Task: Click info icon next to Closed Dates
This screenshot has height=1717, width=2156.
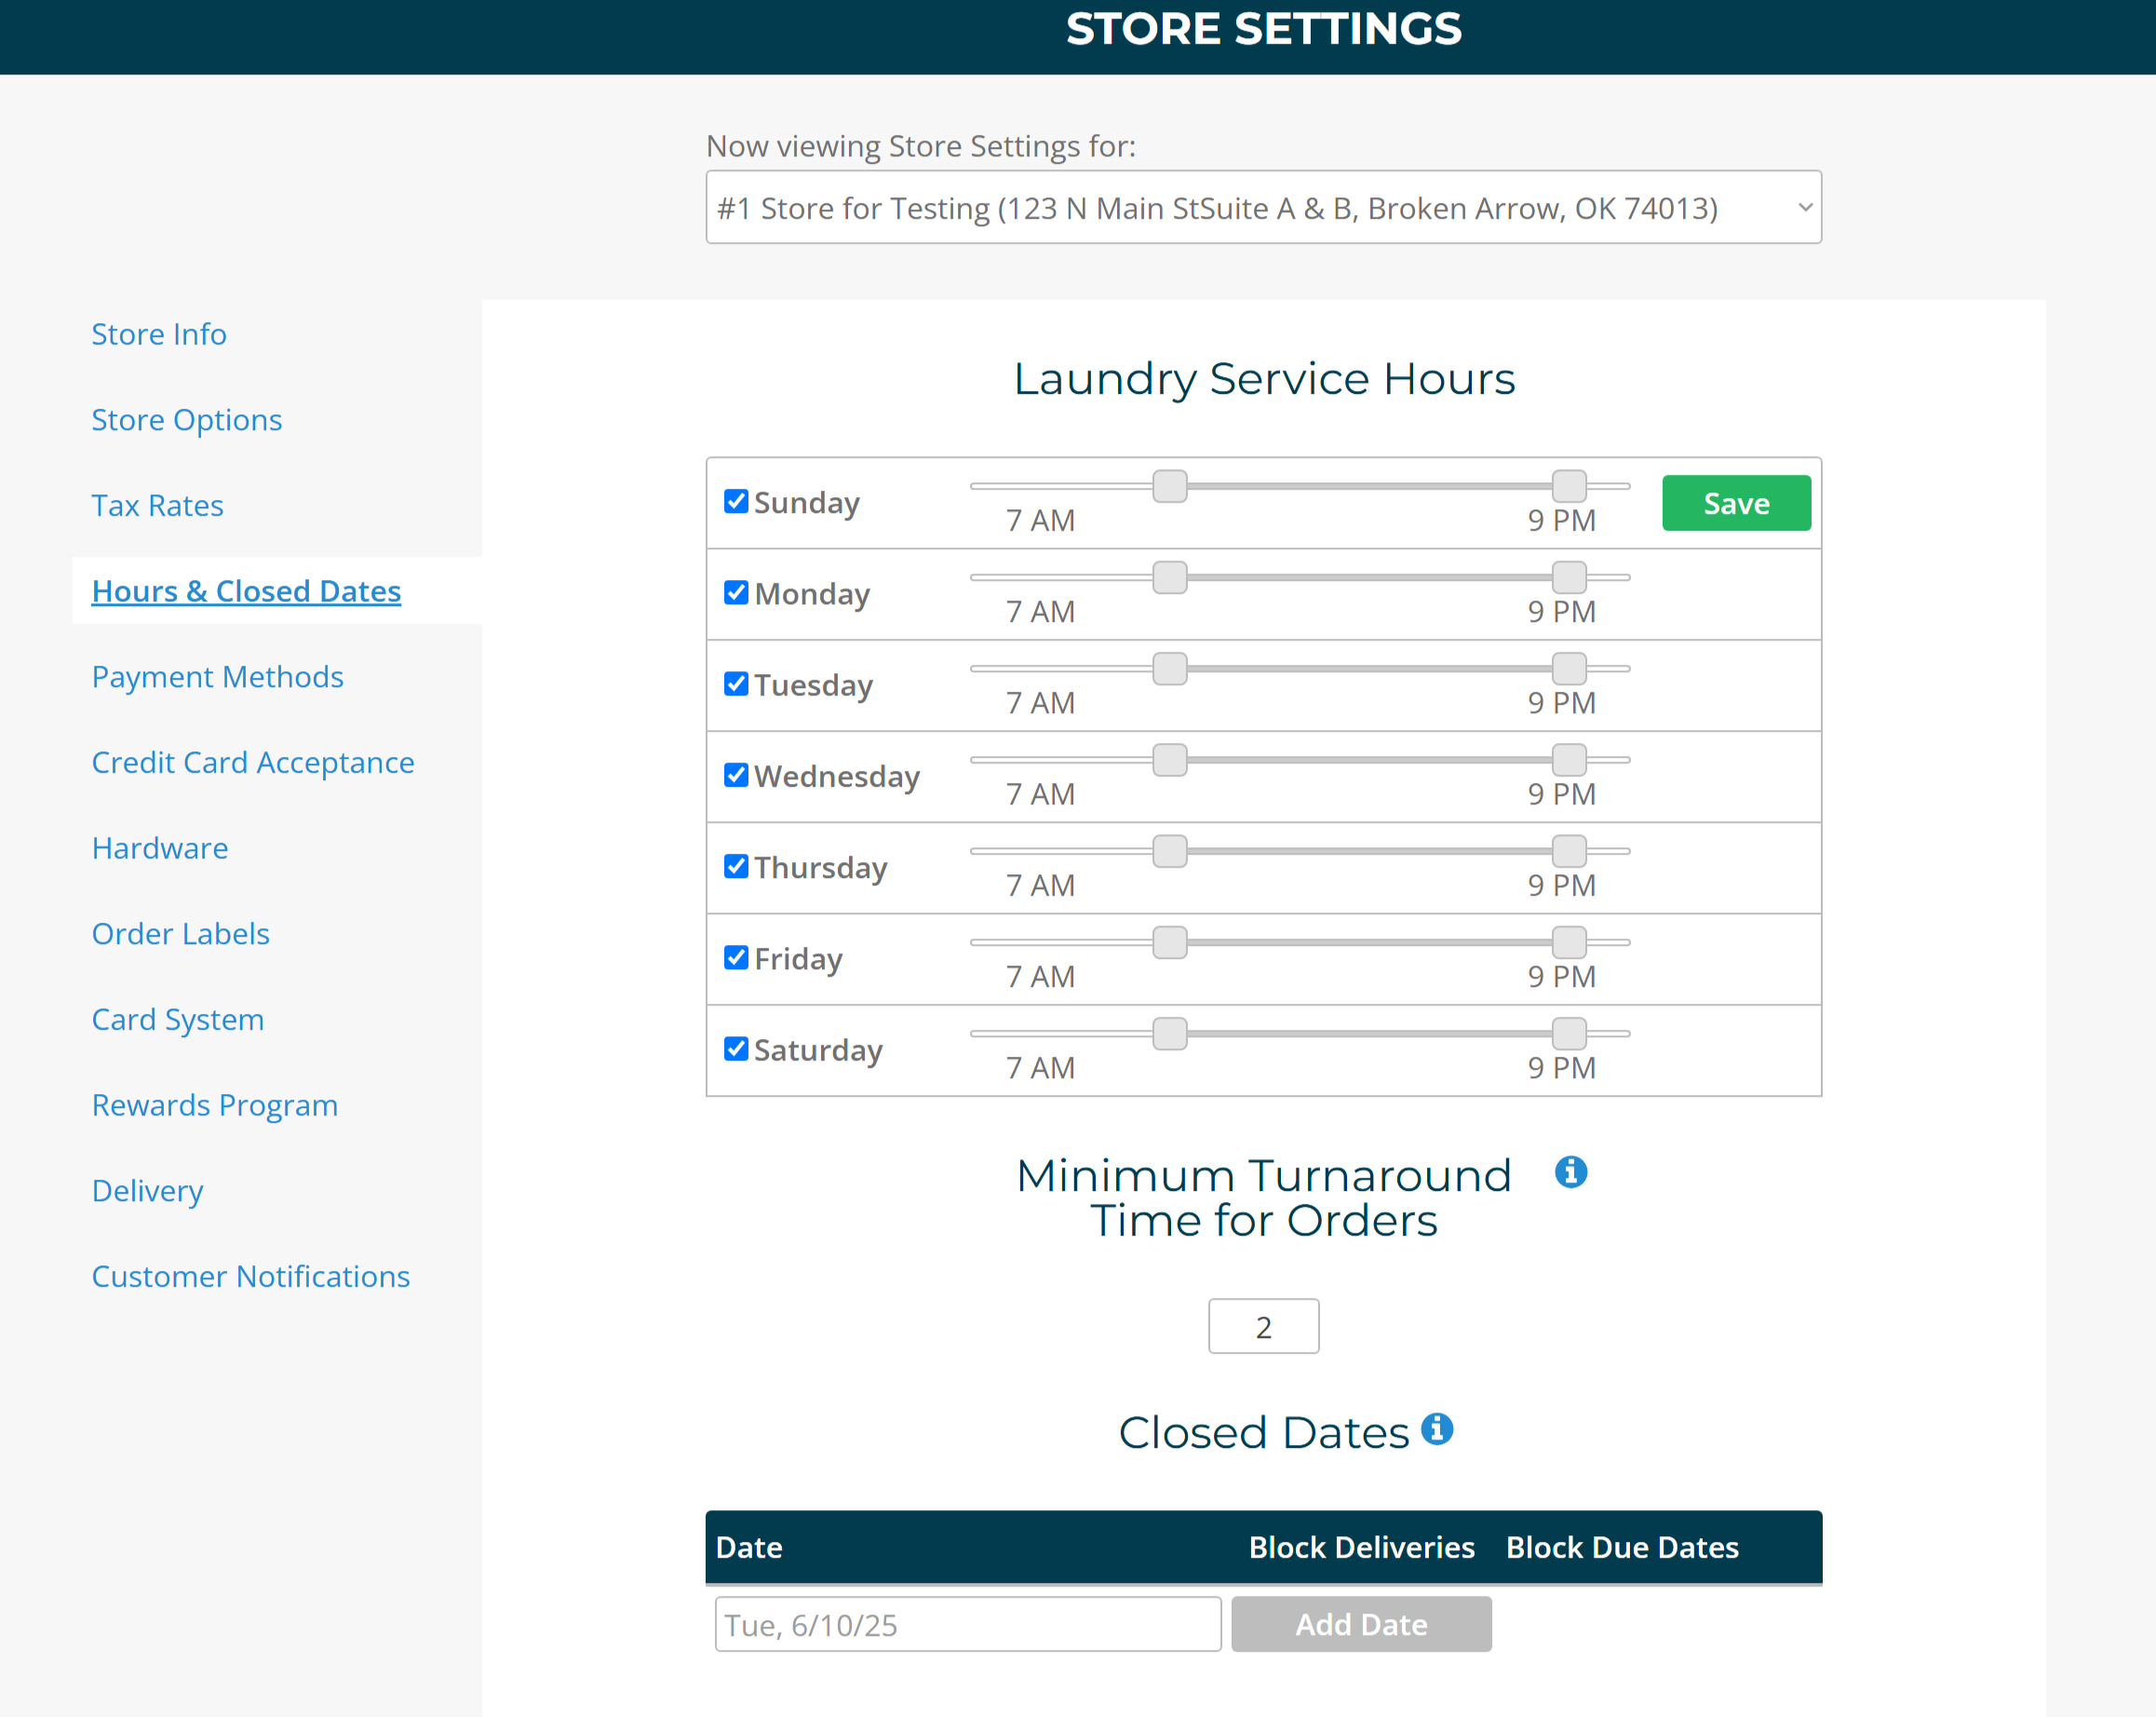Action: click(1437, 1428)
